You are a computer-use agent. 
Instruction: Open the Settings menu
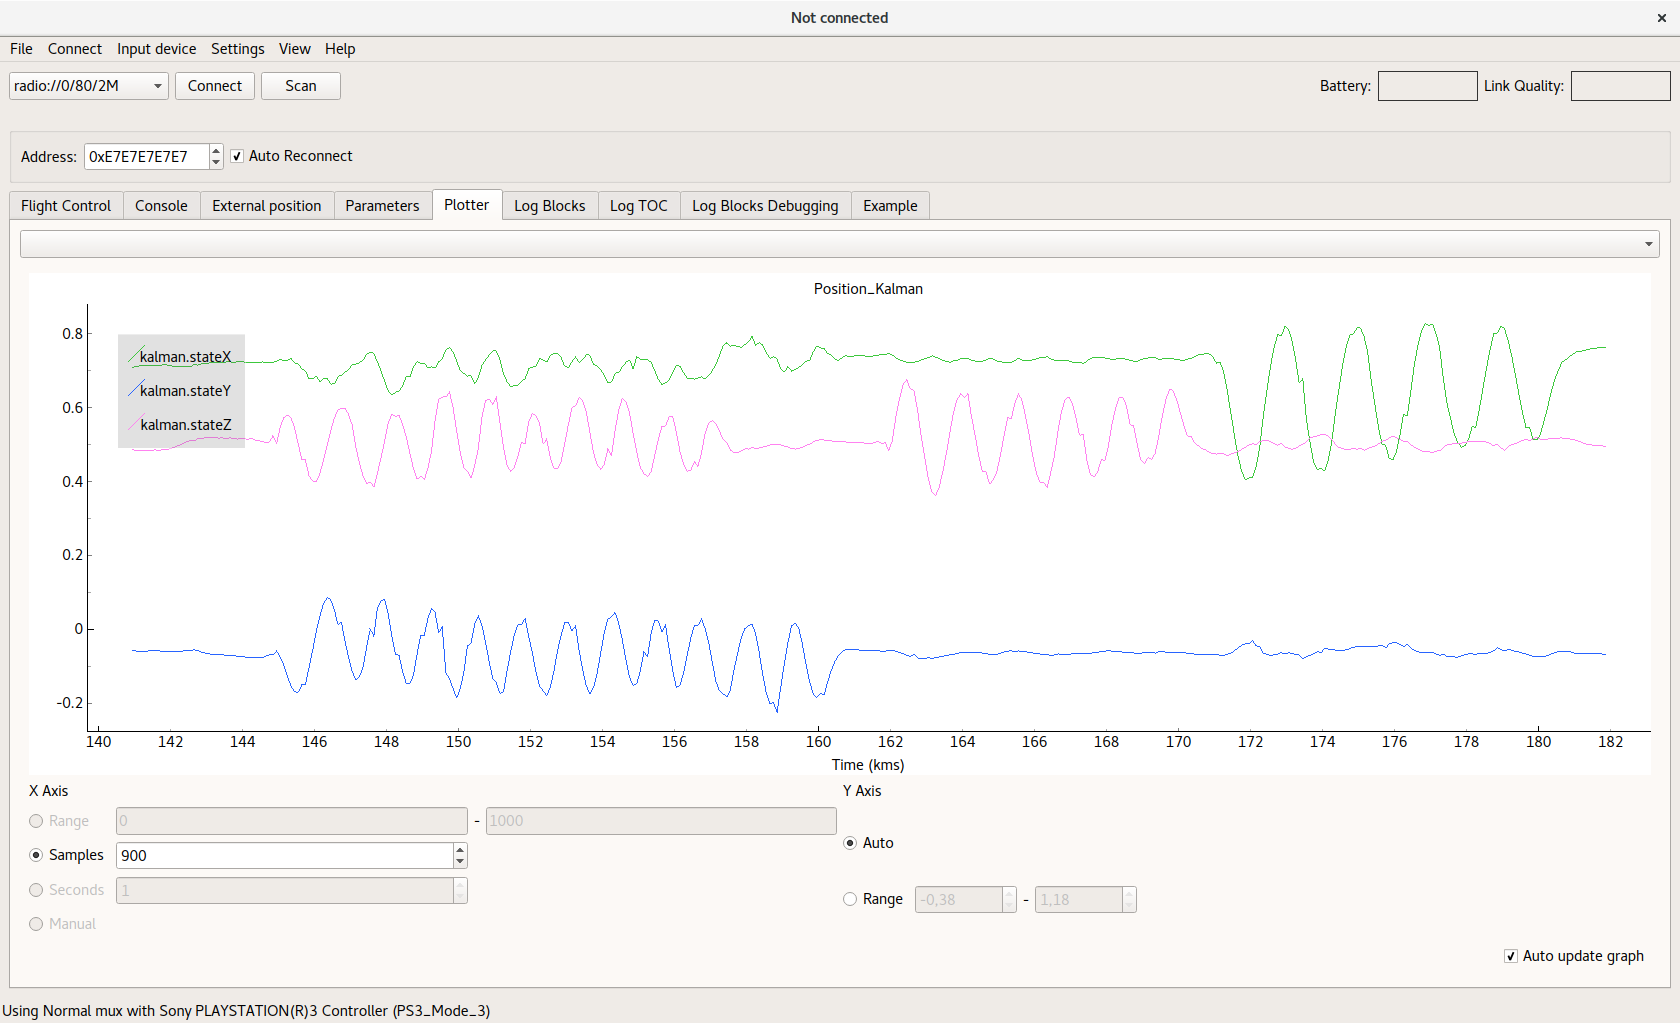click(x=237, y=49)
